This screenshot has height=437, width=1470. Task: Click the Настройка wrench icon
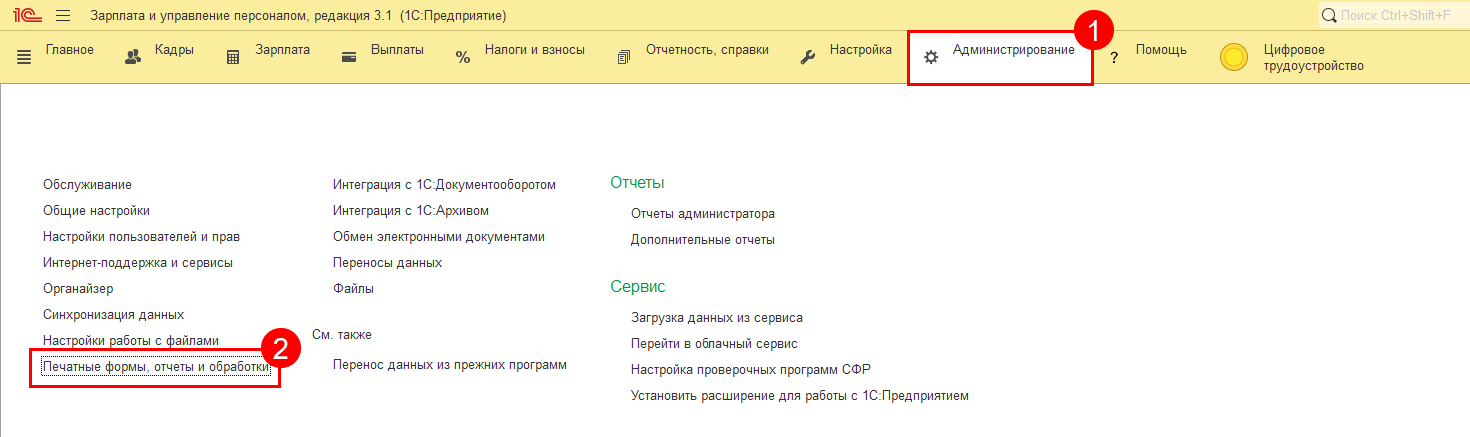pos(808,58)
